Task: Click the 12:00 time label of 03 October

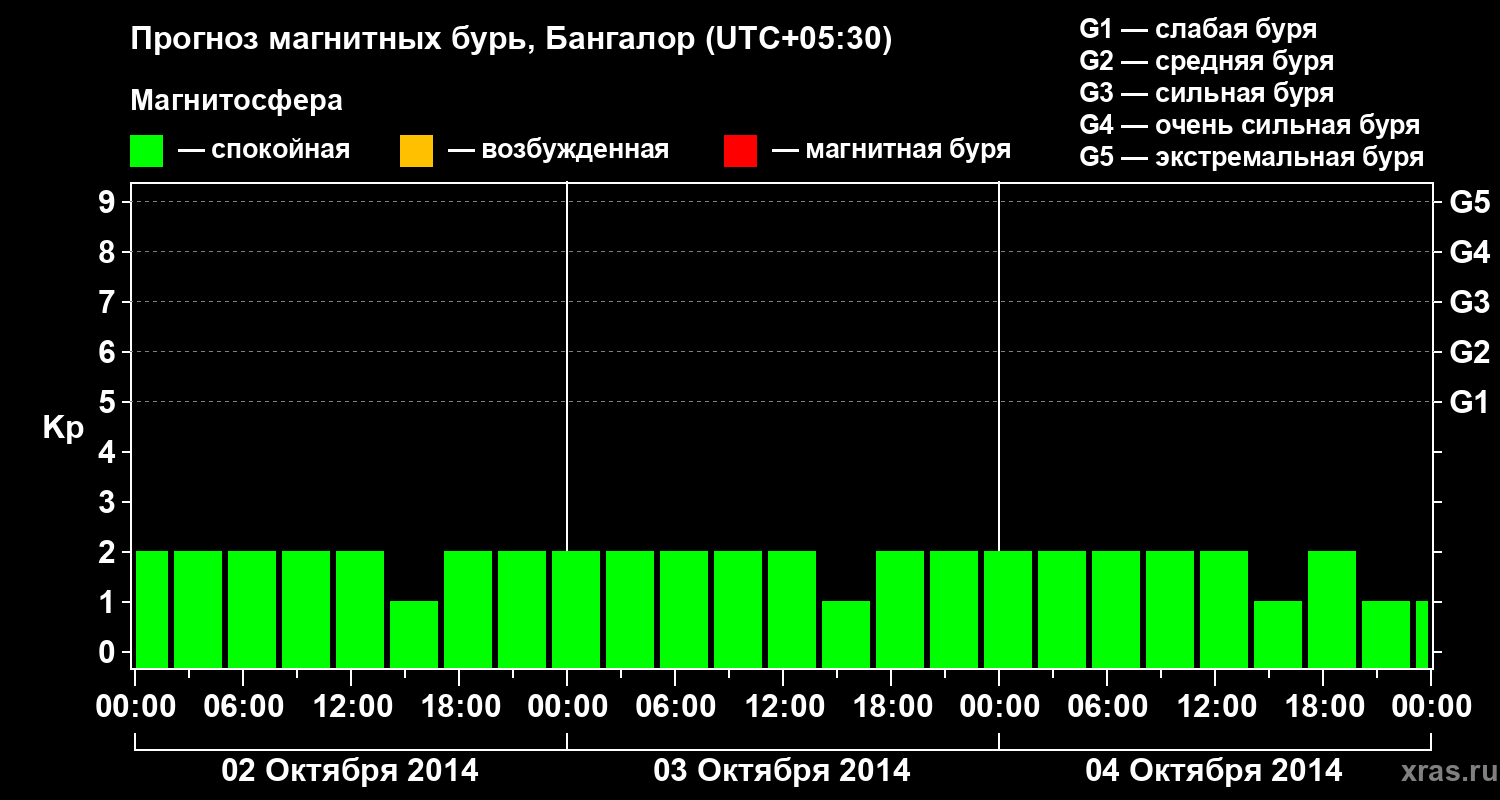Action: (x=783, y=707)
